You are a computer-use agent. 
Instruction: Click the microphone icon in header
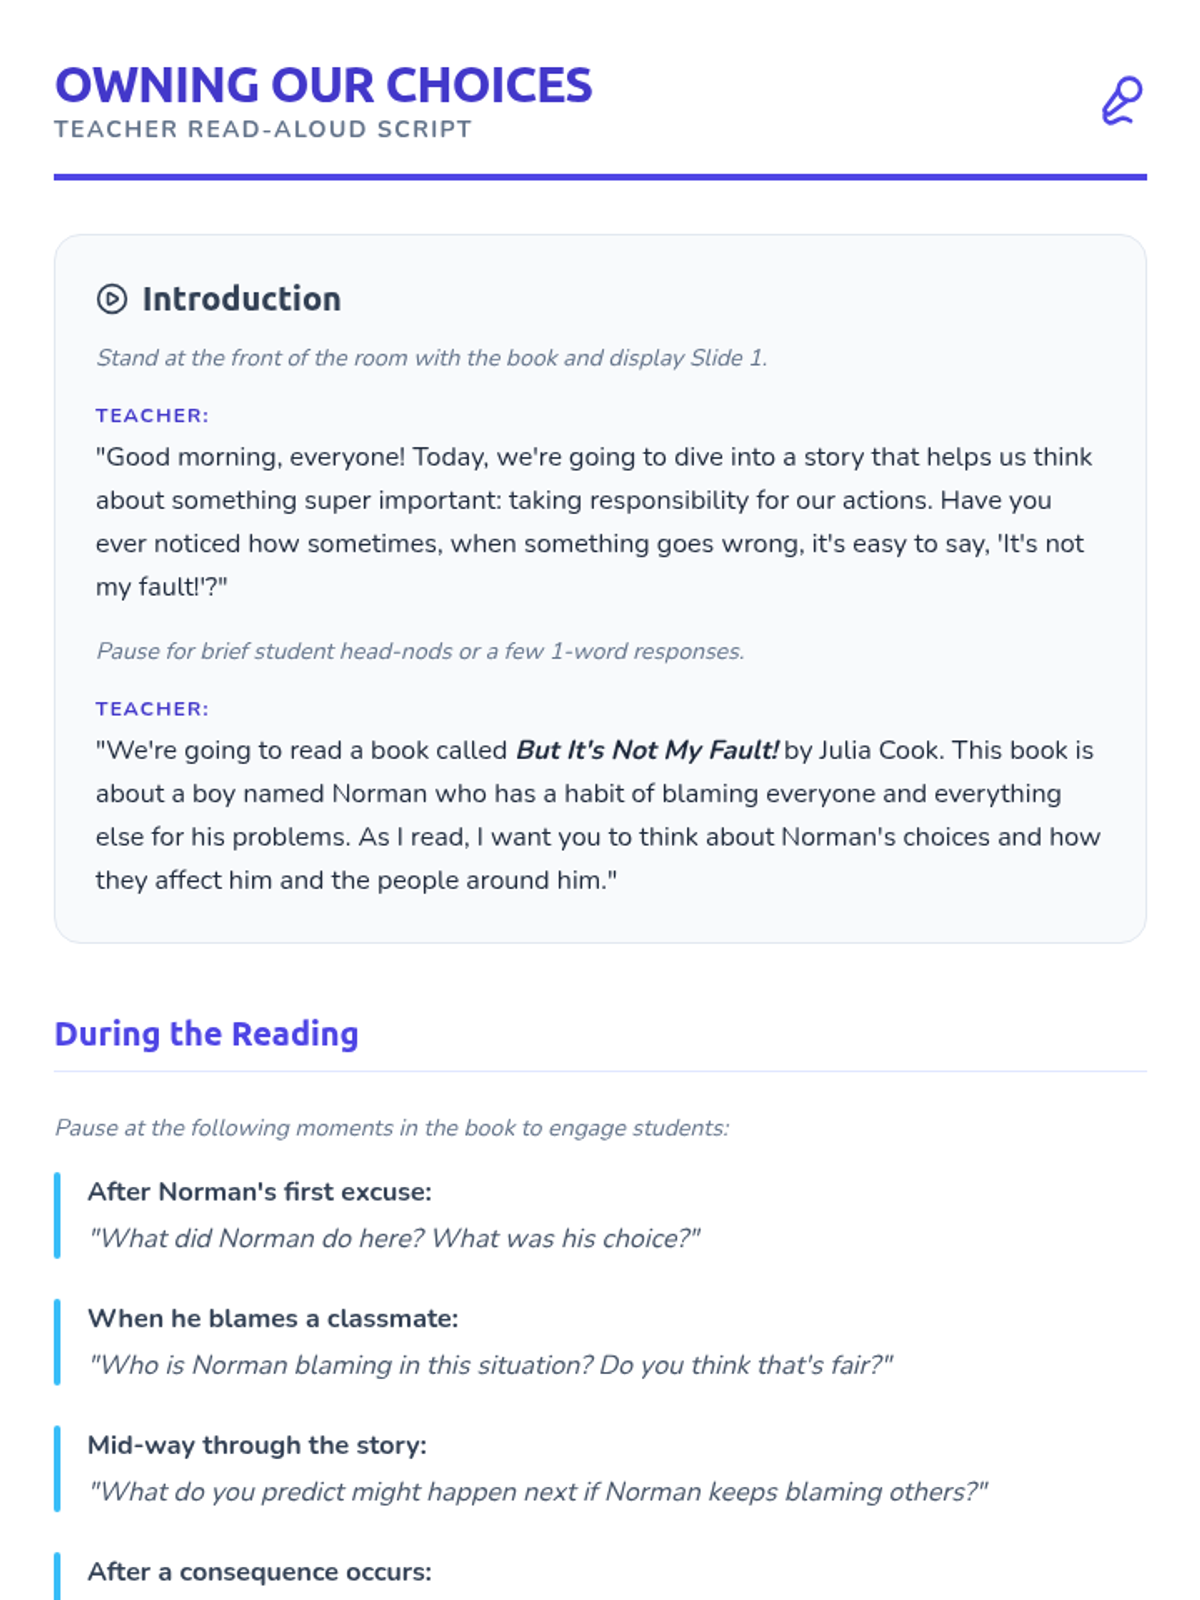tap(1122, 100)
